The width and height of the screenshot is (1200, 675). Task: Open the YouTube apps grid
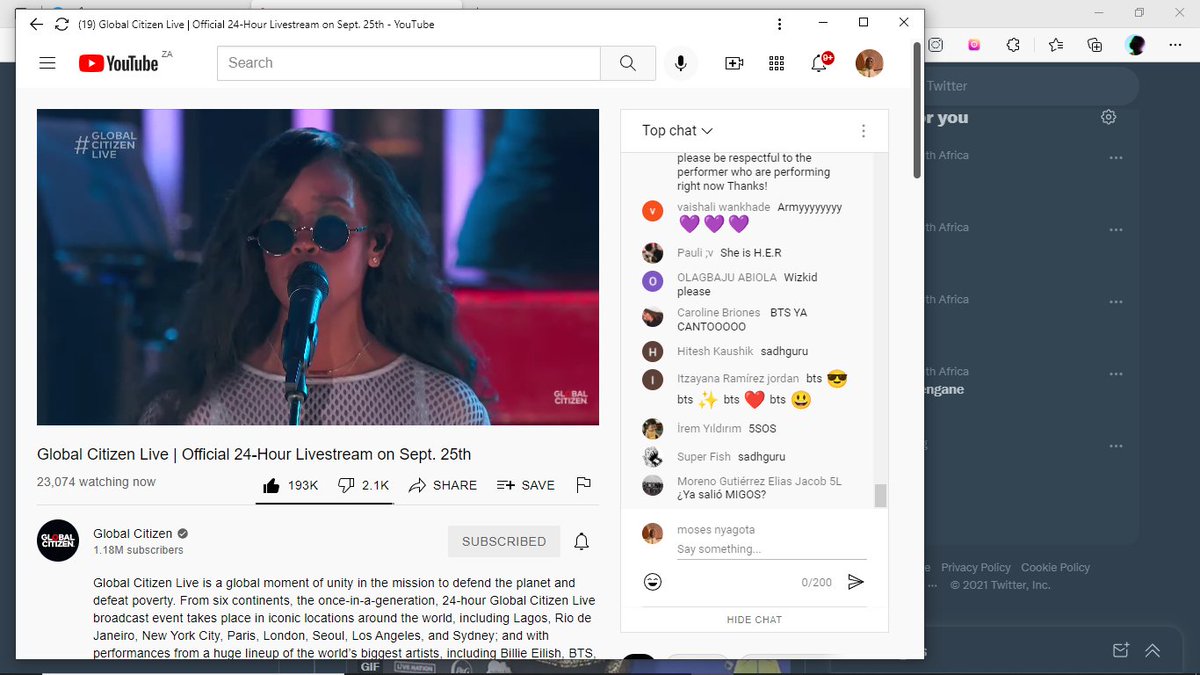pos(776,63)
